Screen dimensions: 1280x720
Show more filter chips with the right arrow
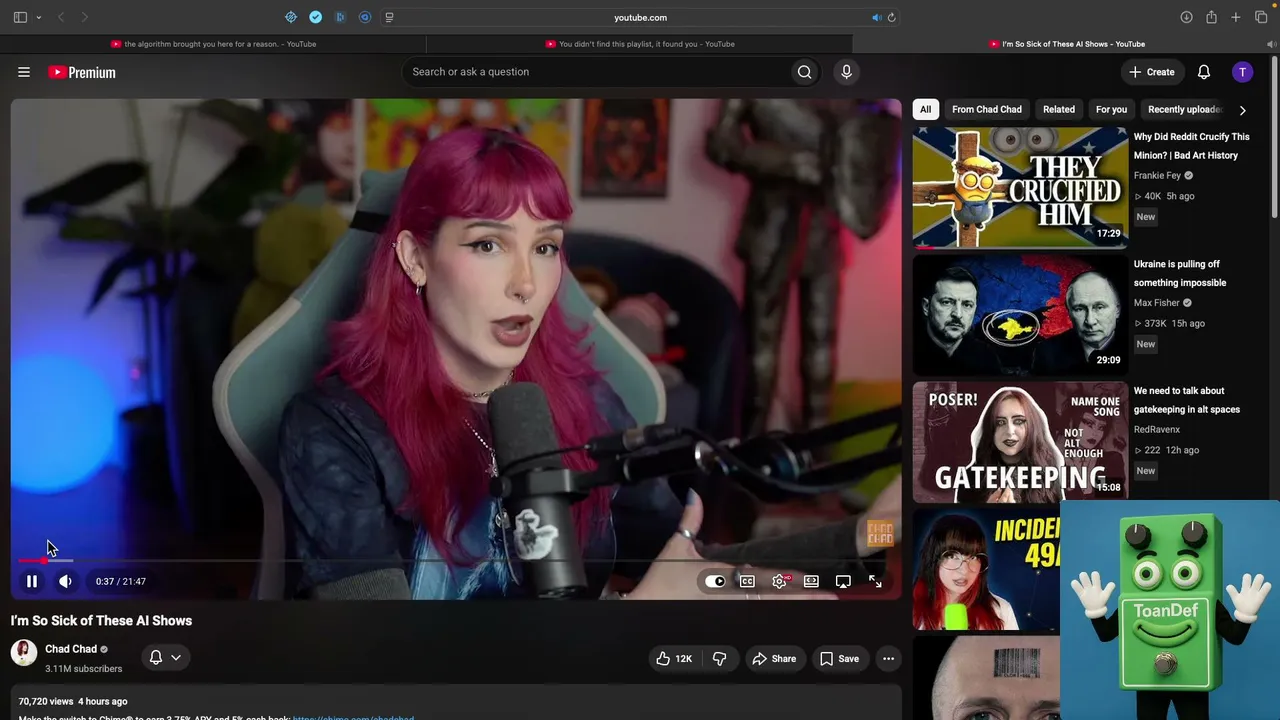[1242, 110]
